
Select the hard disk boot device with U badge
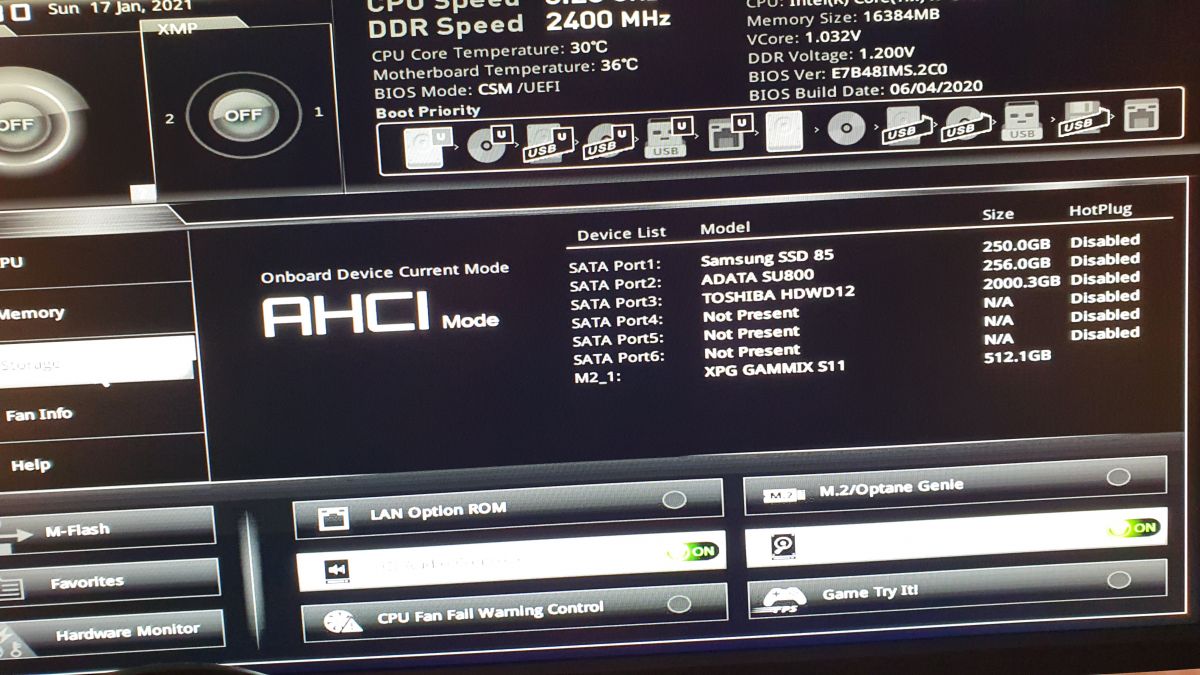[x=429, y=146]
